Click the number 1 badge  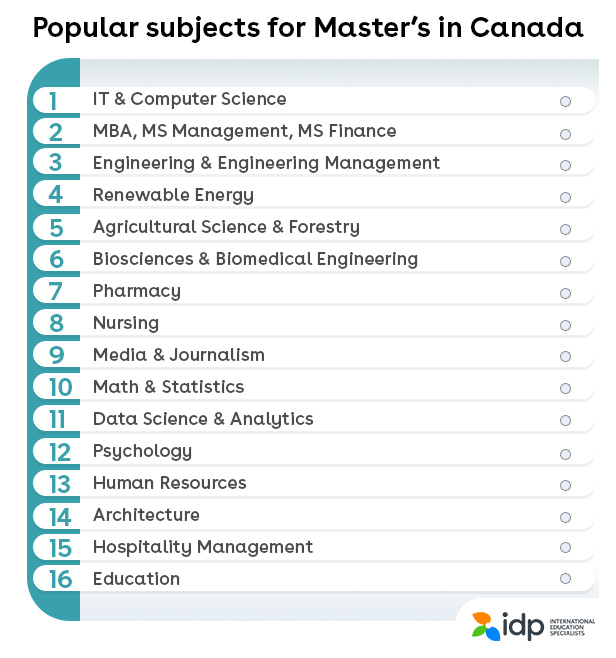tap(53, 101)
